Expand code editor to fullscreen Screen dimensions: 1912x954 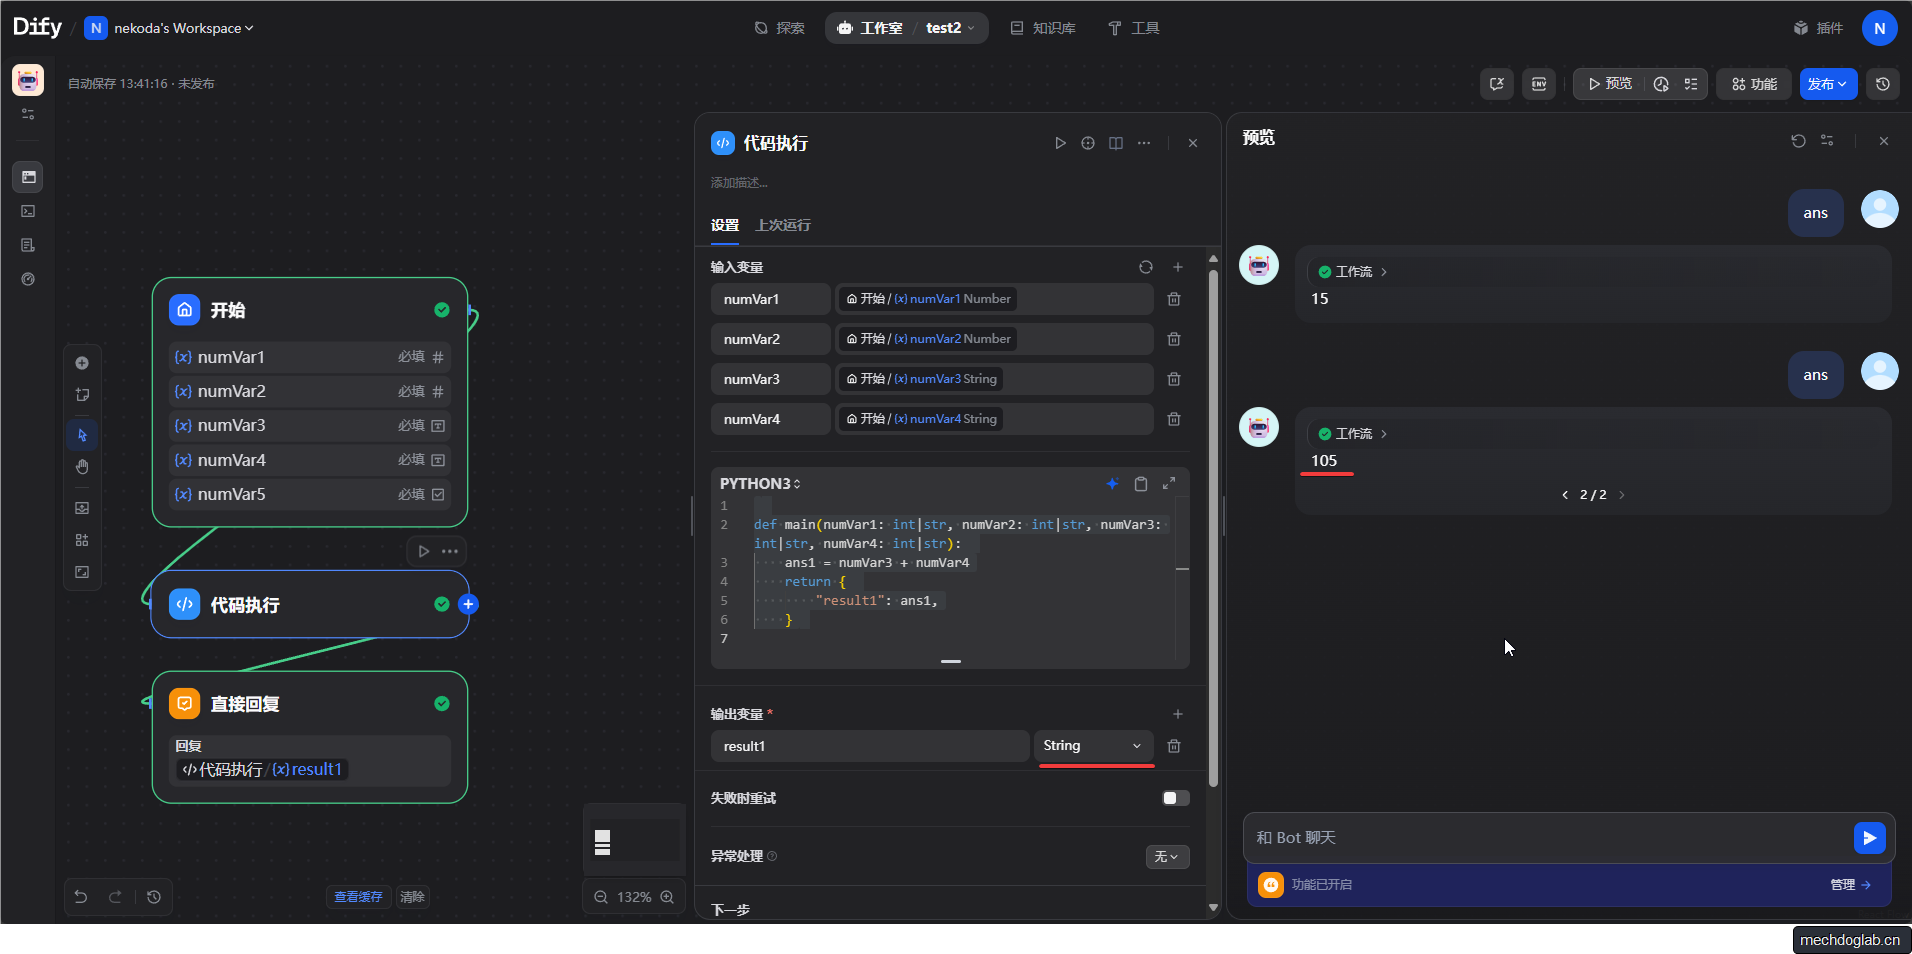[1168, 484]
